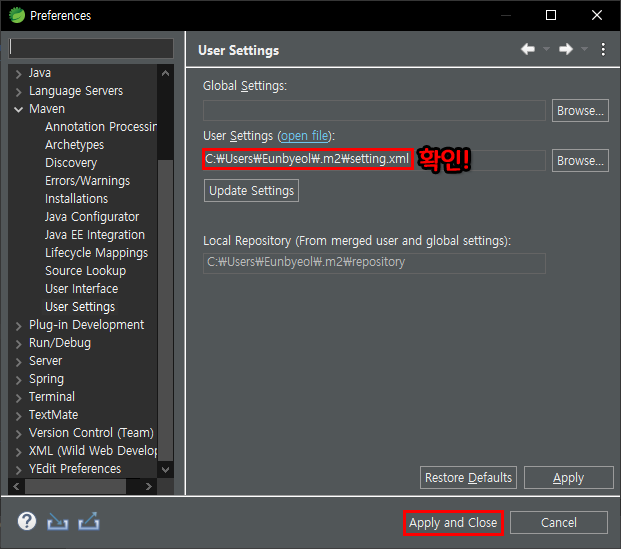Click horizontal scrollbar left arrow
621x549 pixels.
tap(16, 486)
